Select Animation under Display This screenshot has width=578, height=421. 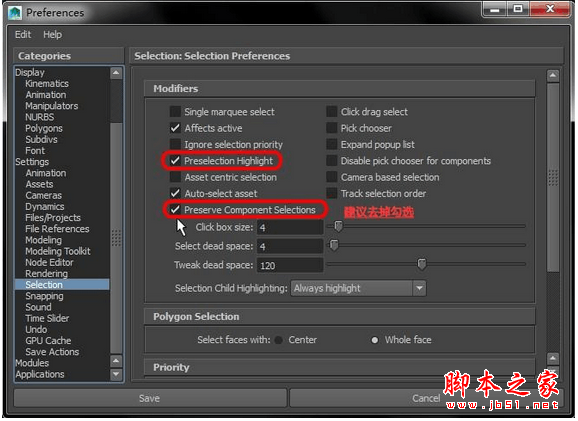46,95
